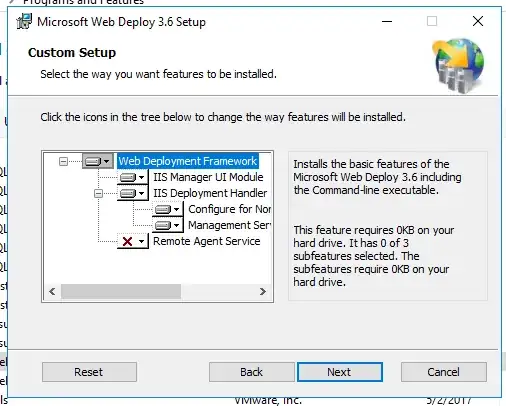Viewport: 506px width, 406px height.
Task: Go Back to previous setup page
Action: (252, 372)
